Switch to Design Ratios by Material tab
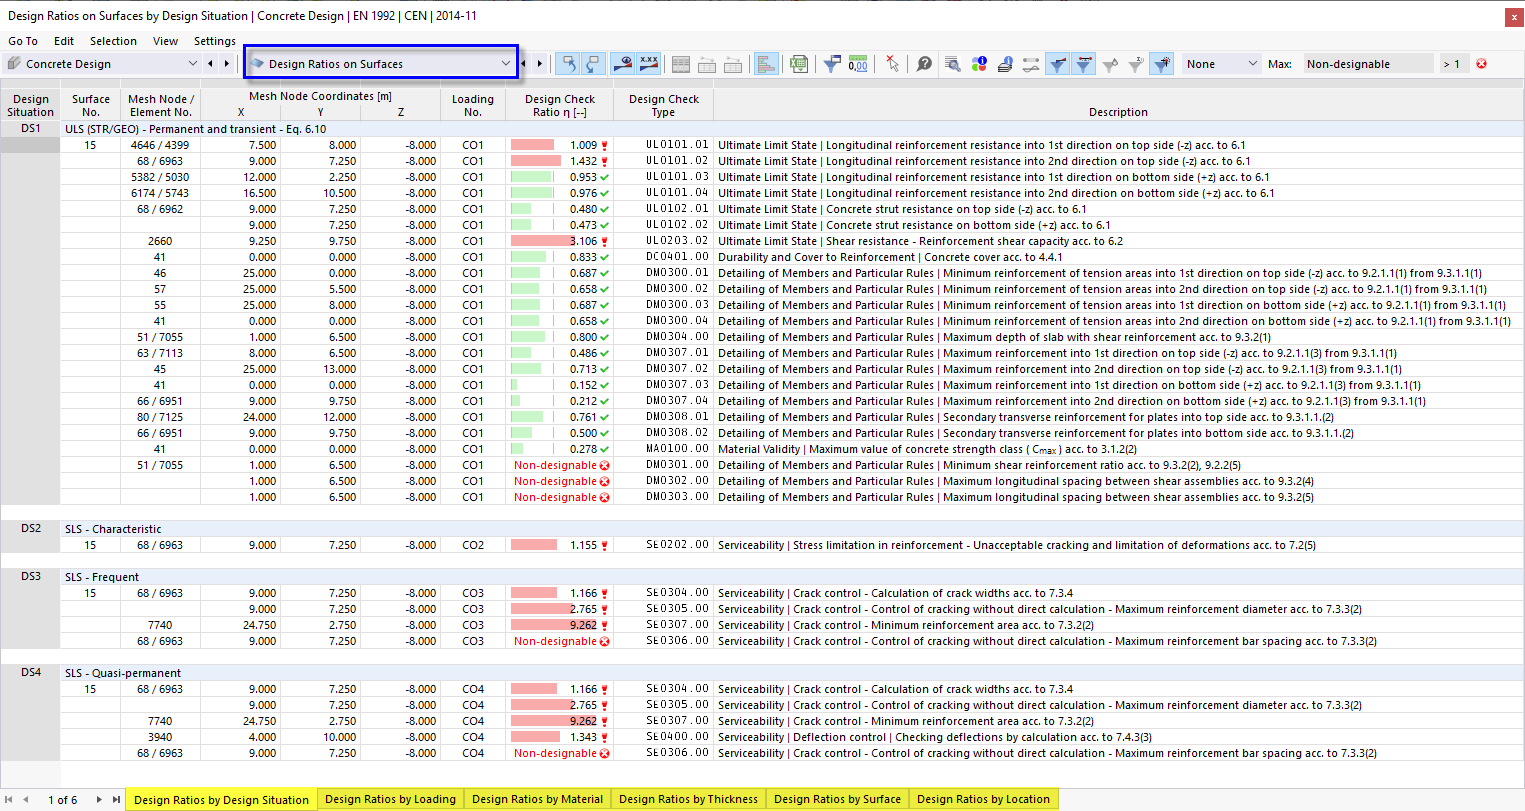 [x=537, y=799]
